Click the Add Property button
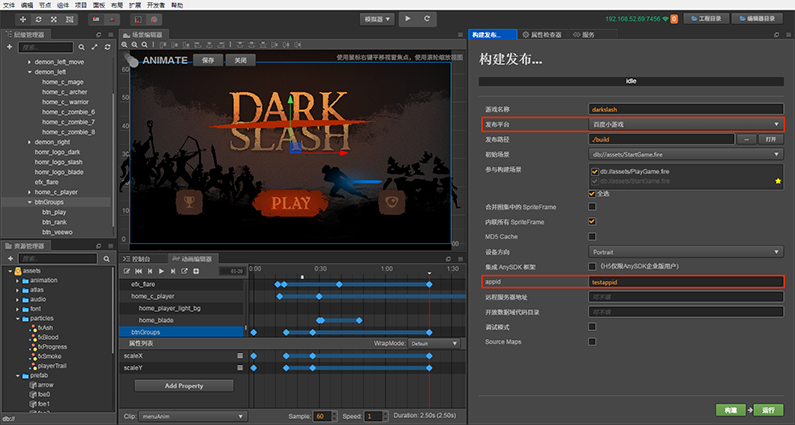Viewport: 795px width, 425px height. point(184,385)
